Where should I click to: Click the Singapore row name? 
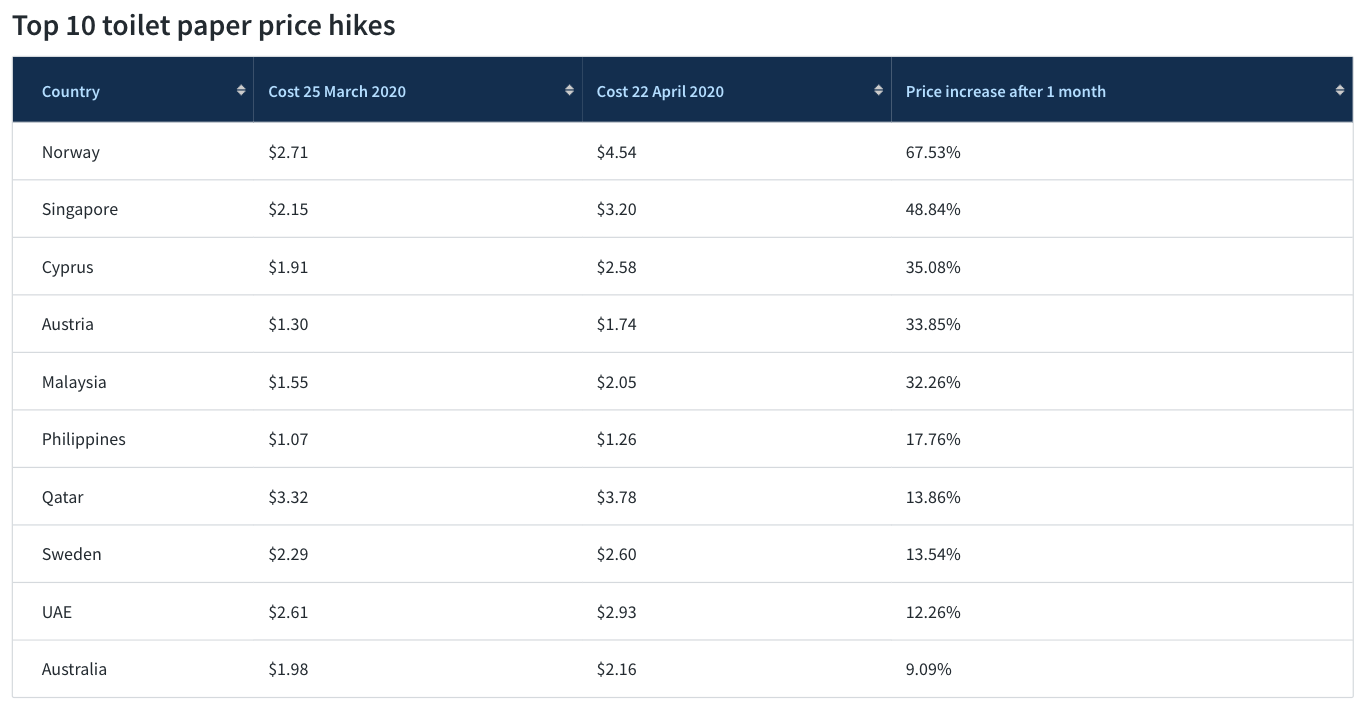[80, 209]
